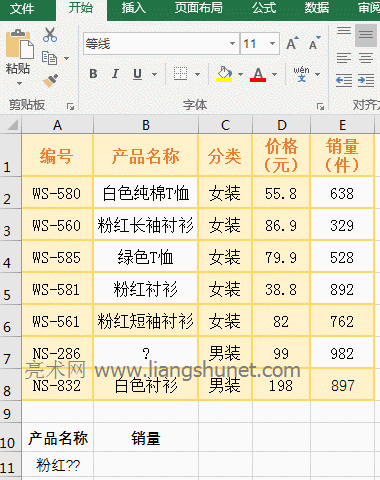Click header cell 产品名称 in row 1
The image size is (380, 480).
146,155
